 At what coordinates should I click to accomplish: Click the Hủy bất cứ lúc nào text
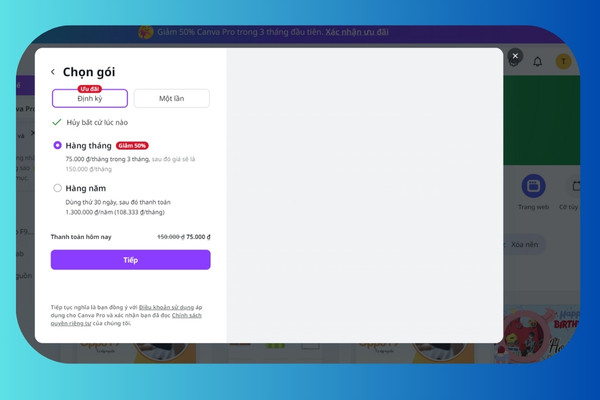pos(97,122)
